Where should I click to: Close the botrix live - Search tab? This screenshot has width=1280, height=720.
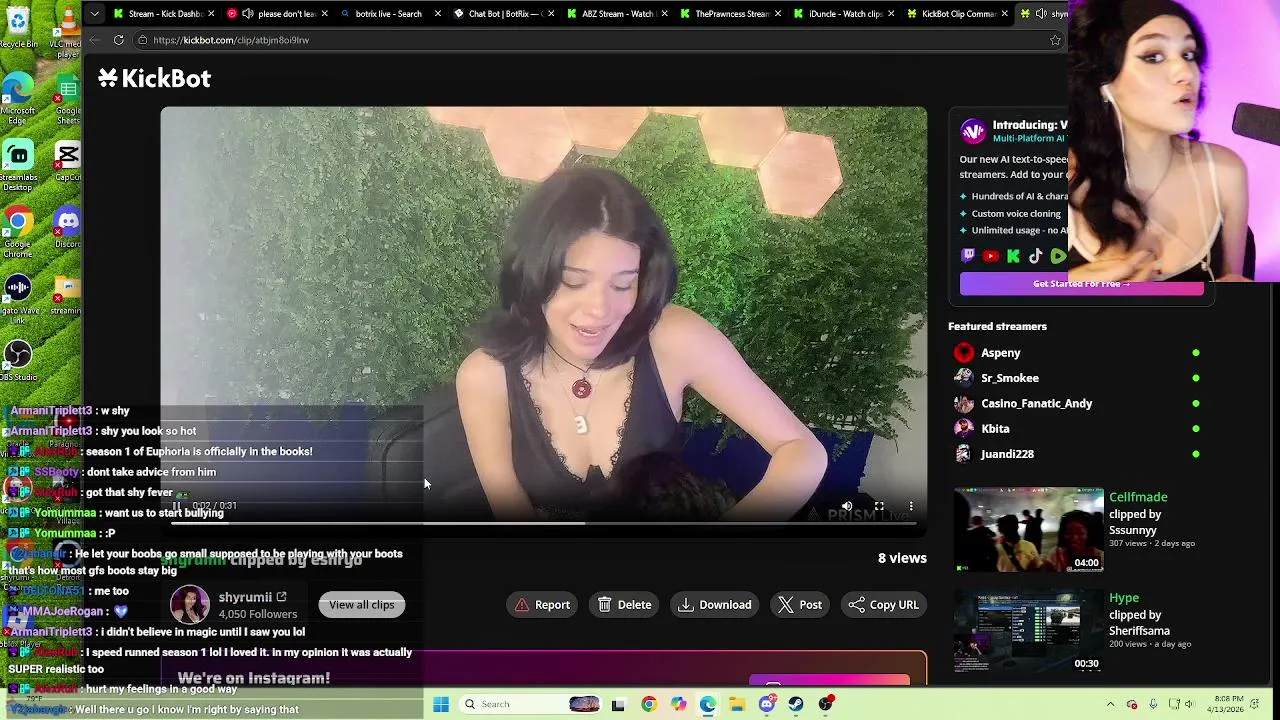pyautogui.click(x=436, y=14)
